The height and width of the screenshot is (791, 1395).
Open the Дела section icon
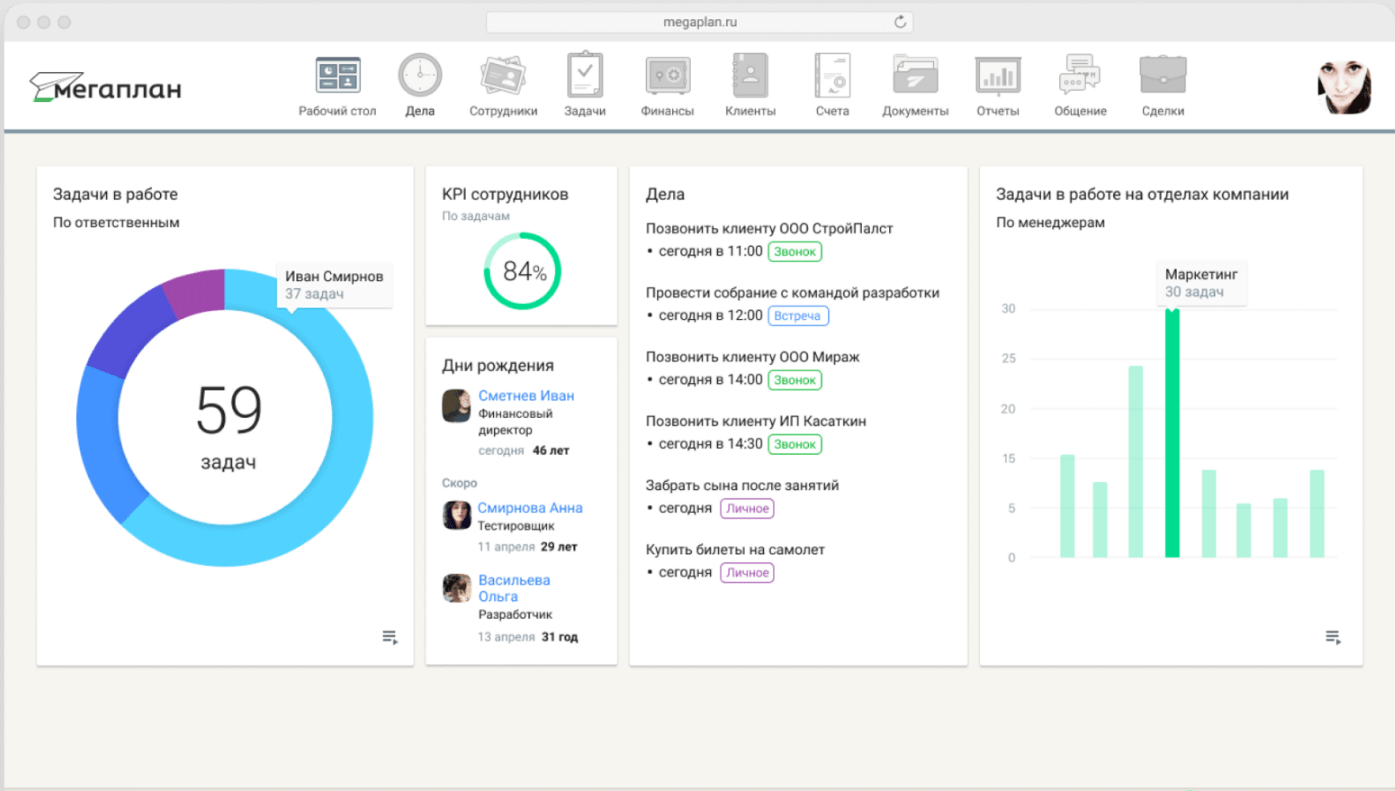(419, 75)
